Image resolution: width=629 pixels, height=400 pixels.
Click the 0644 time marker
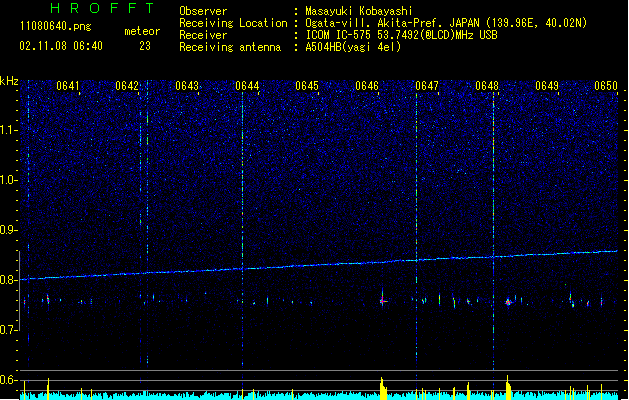(x=247, y=86)
